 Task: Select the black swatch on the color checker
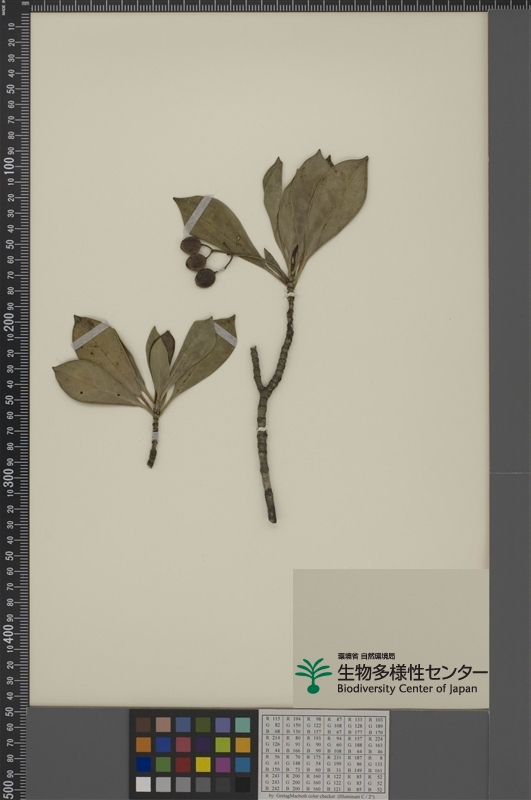tap(243, 784)
